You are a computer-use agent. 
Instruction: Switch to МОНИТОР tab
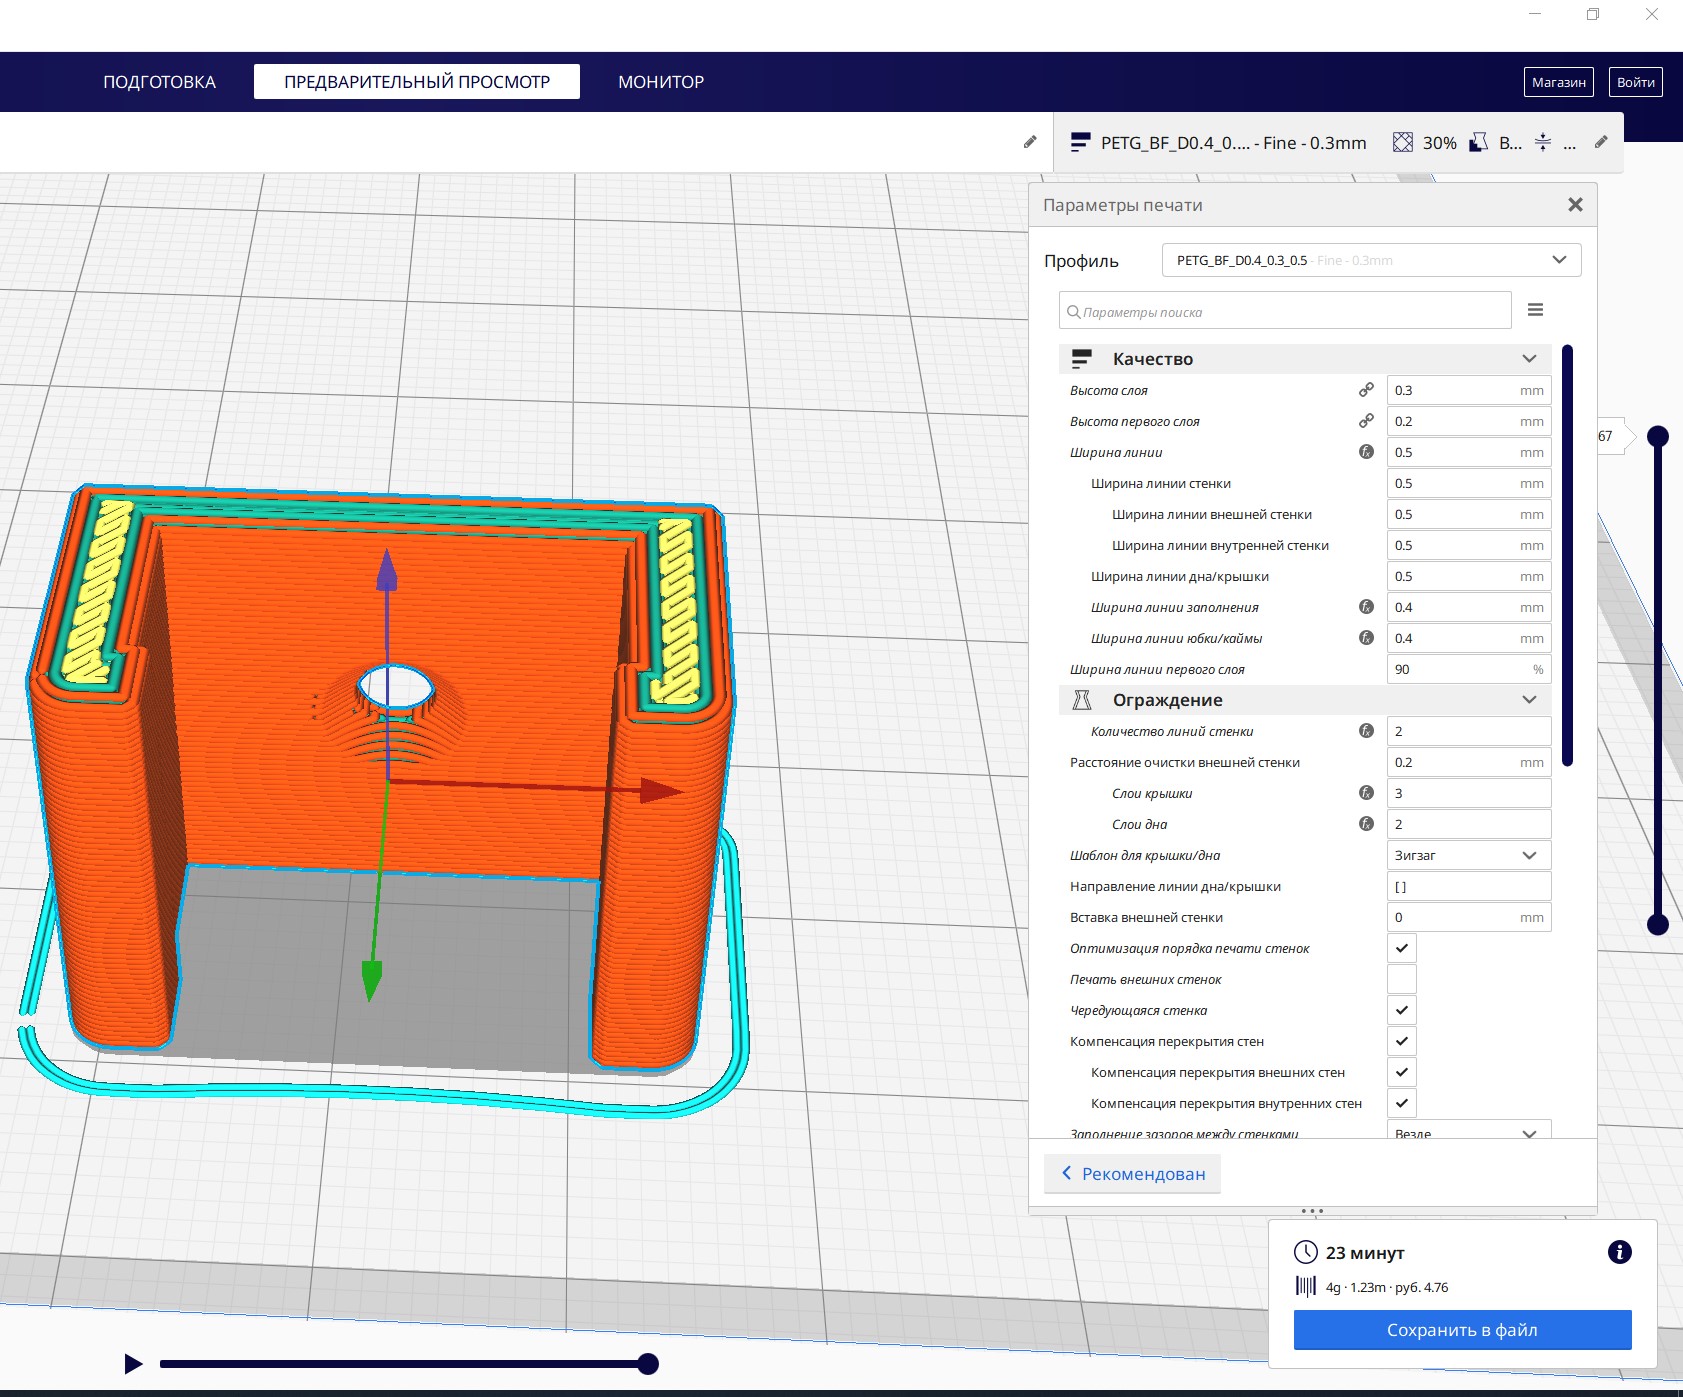661,82
